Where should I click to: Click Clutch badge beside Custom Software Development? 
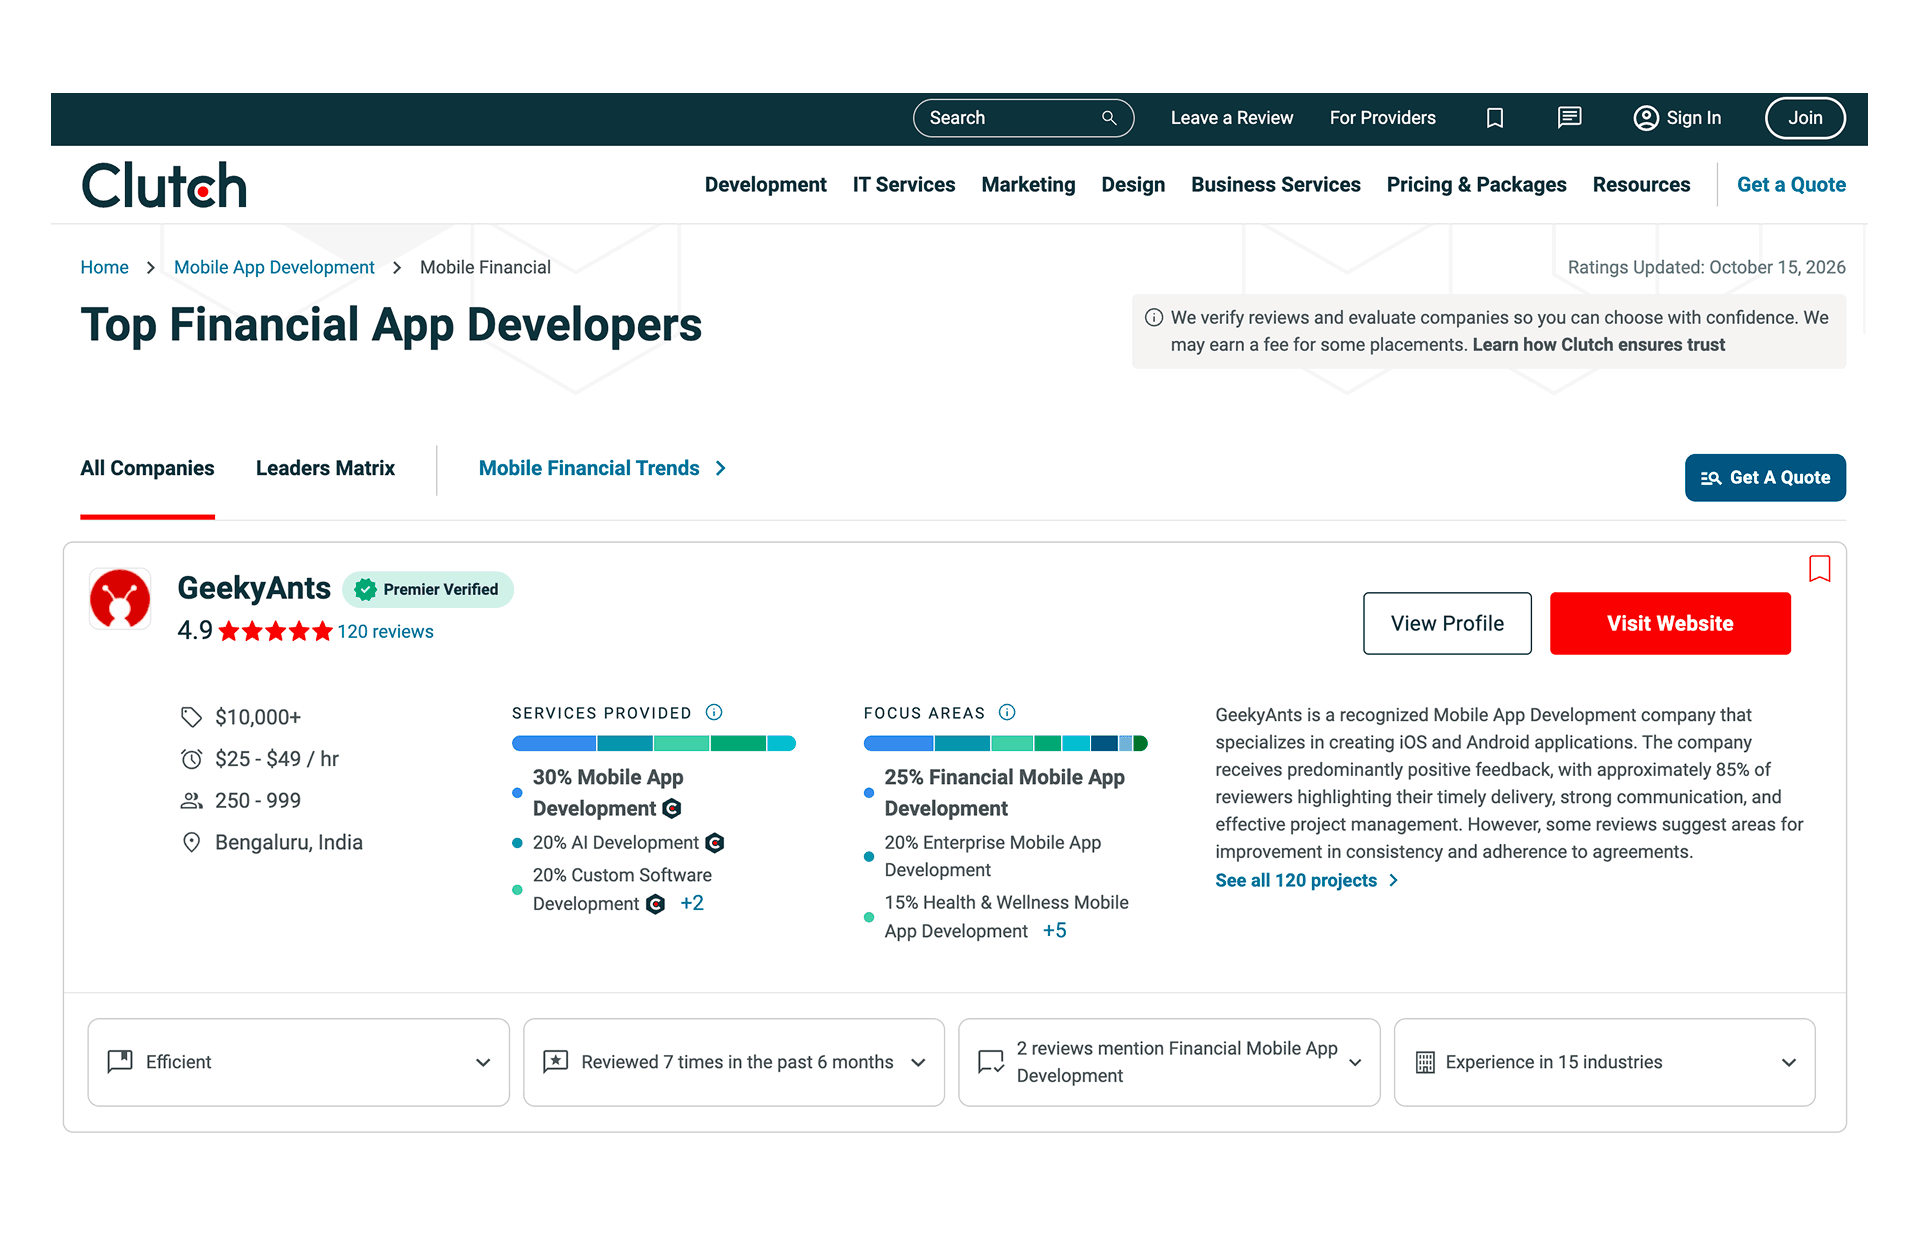pos(656,904)
